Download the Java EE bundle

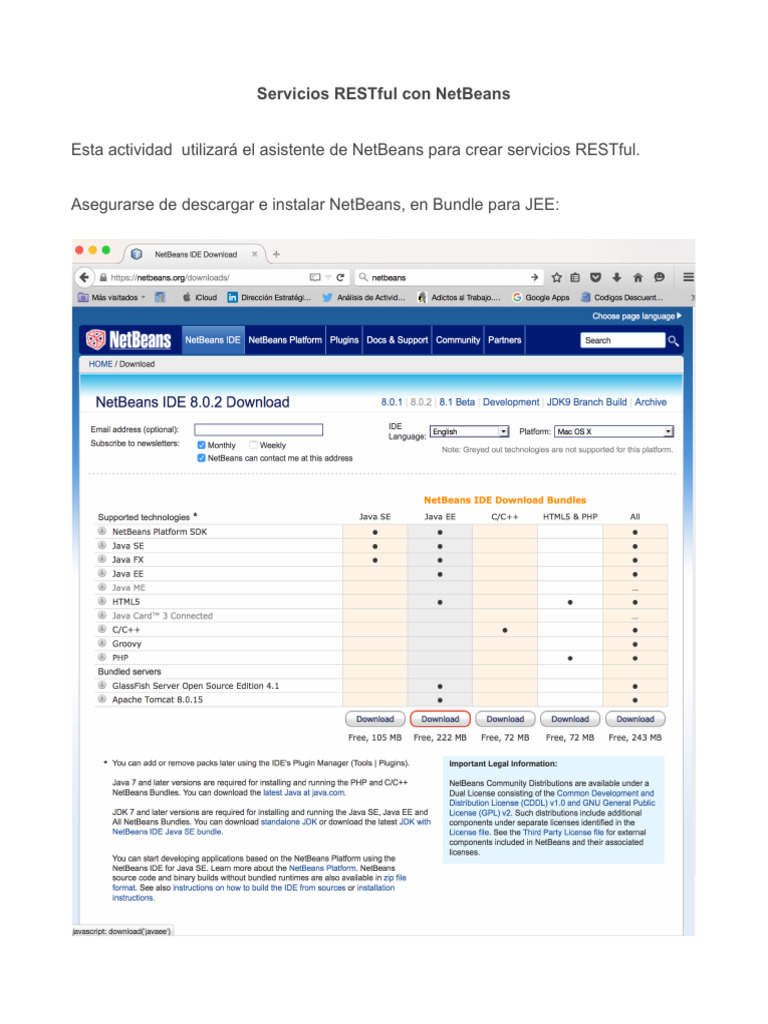(x=440, y=719)
